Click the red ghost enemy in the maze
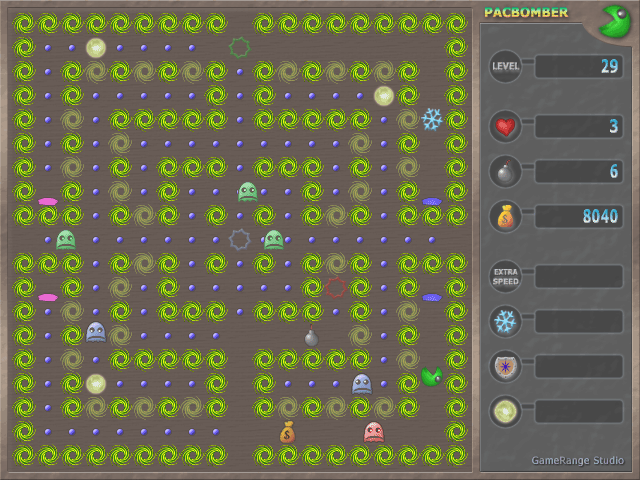640x480 pixels. pos(374,432)
